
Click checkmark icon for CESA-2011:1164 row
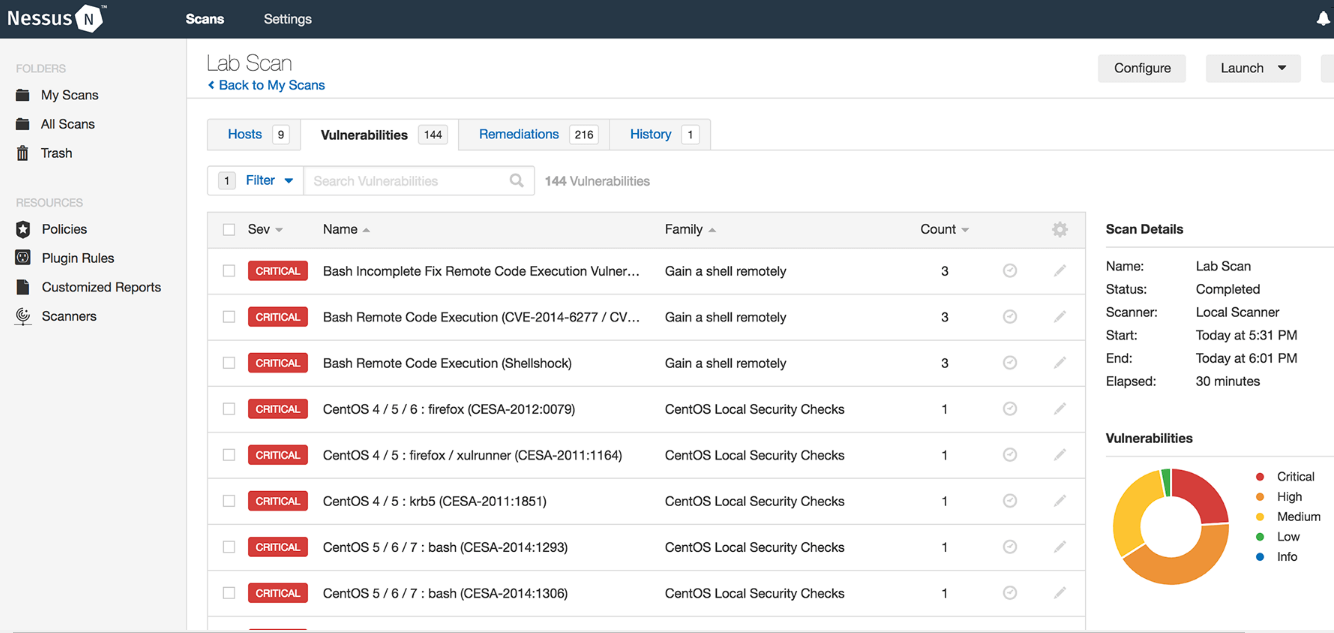coord(1010,455)
